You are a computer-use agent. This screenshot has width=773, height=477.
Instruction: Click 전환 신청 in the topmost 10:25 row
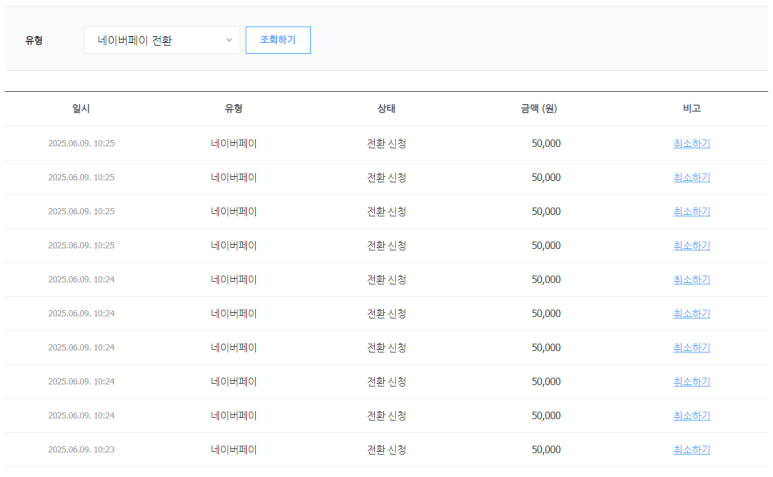(386, 143)
